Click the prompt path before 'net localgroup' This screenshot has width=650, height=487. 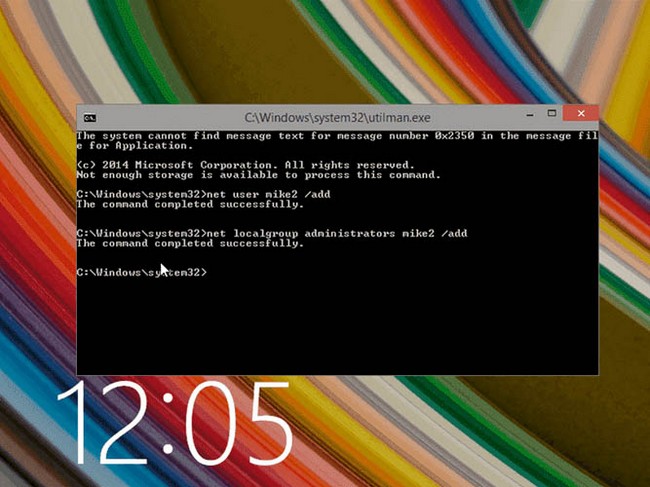(x=139, y=232)
